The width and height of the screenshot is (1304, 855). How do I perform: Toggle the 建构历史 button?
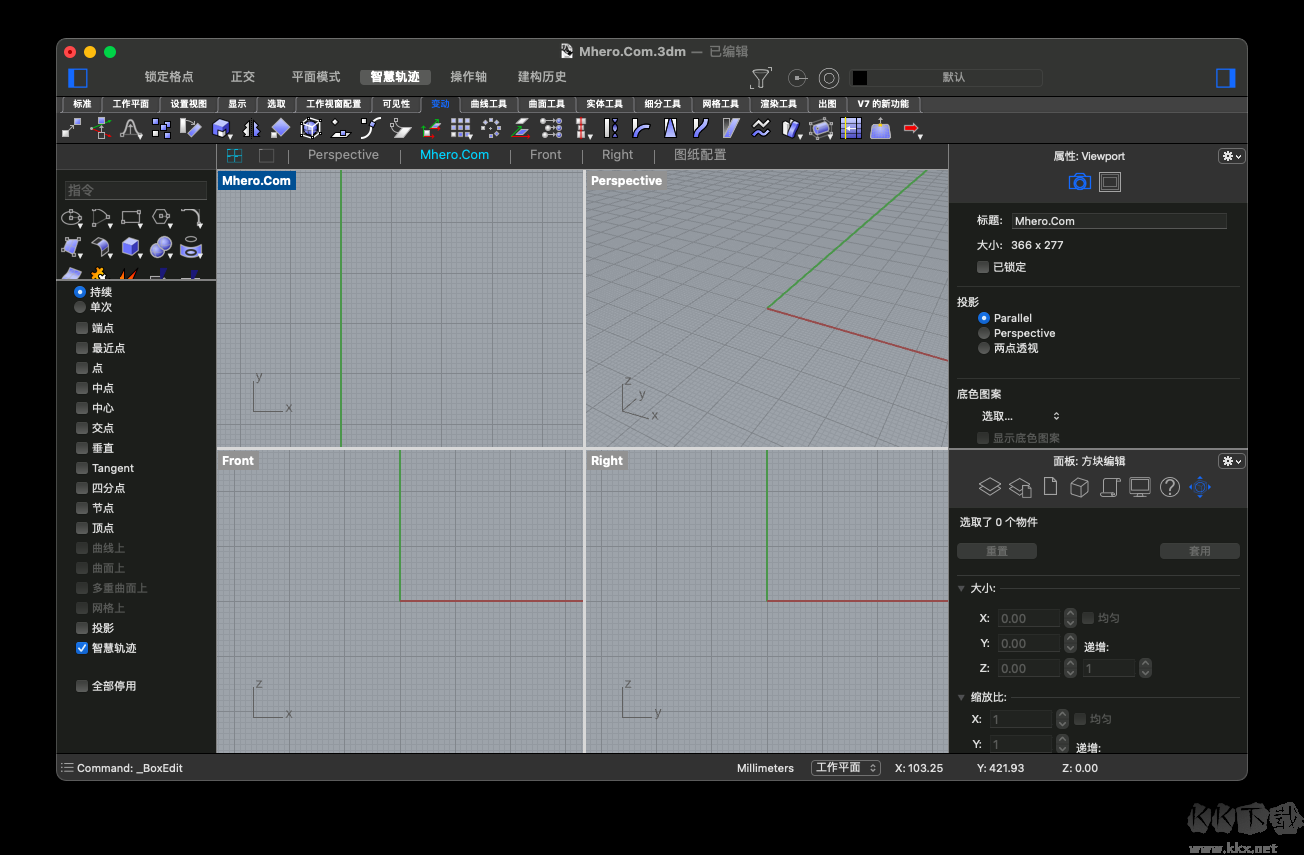click(x=542, y=77)
